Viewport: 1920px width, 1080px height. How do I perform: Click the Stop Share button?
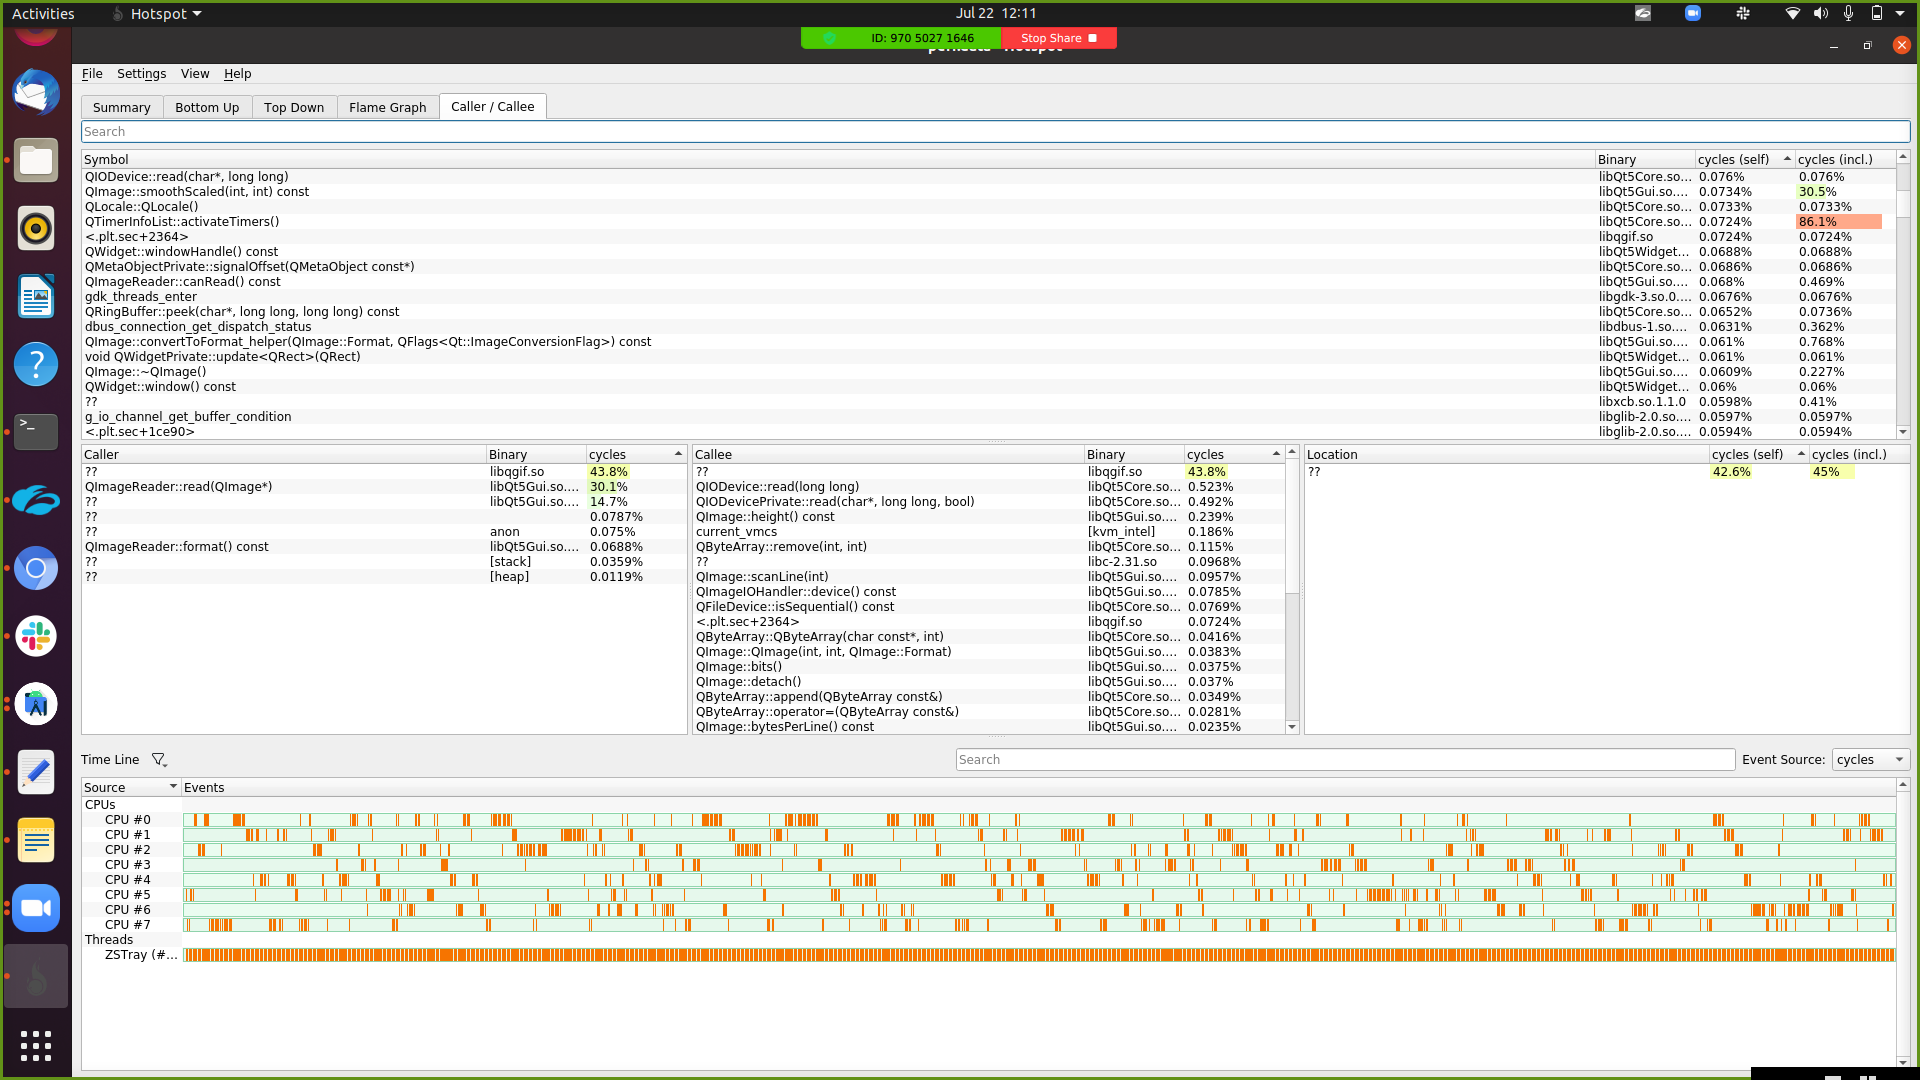pos(1059,38)
